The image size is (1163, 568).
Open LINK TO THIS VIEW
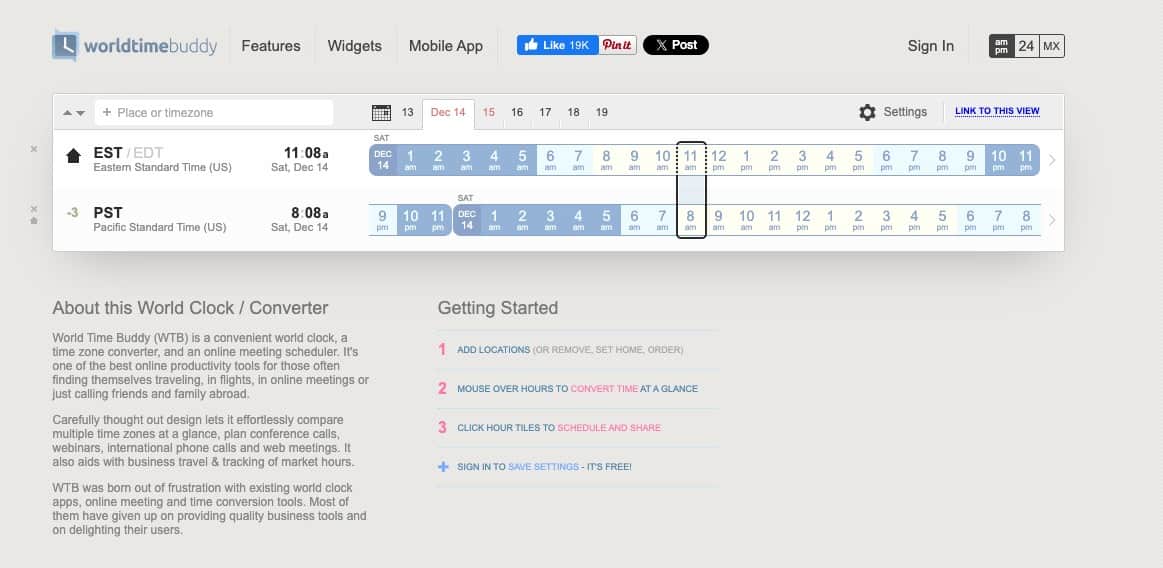pyautogui.click(x=997, y=111)
